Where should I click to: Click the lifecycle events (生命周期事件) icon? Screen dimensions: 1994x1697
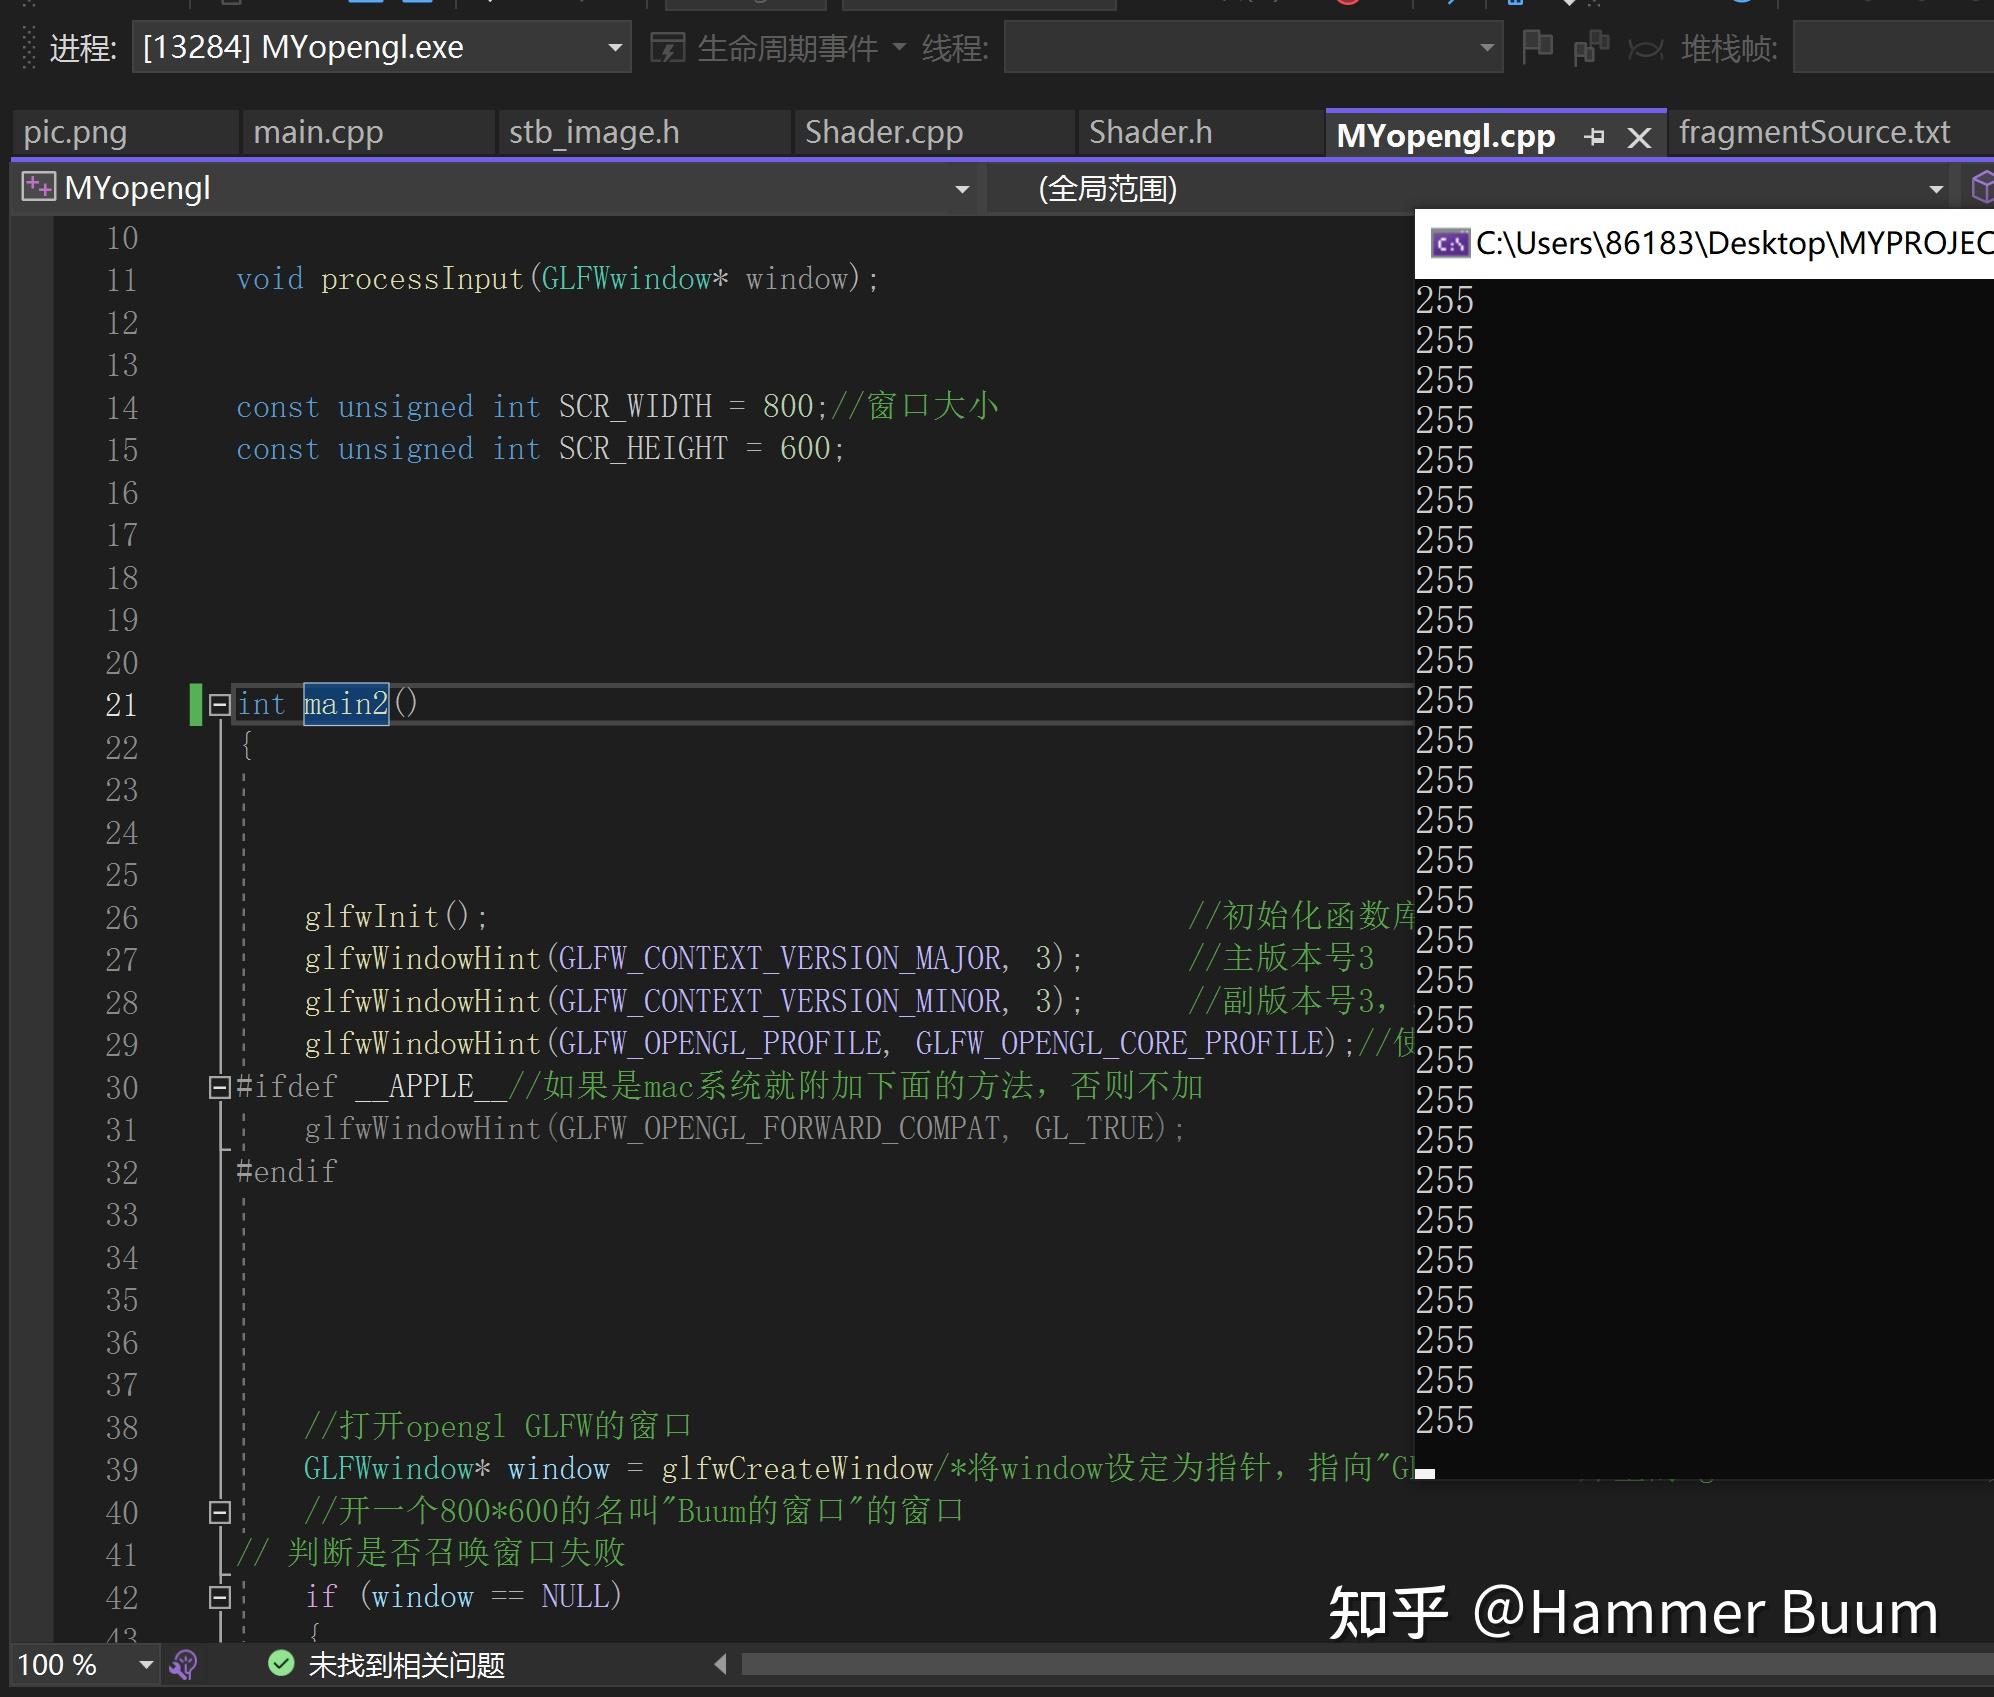(669, 47)
